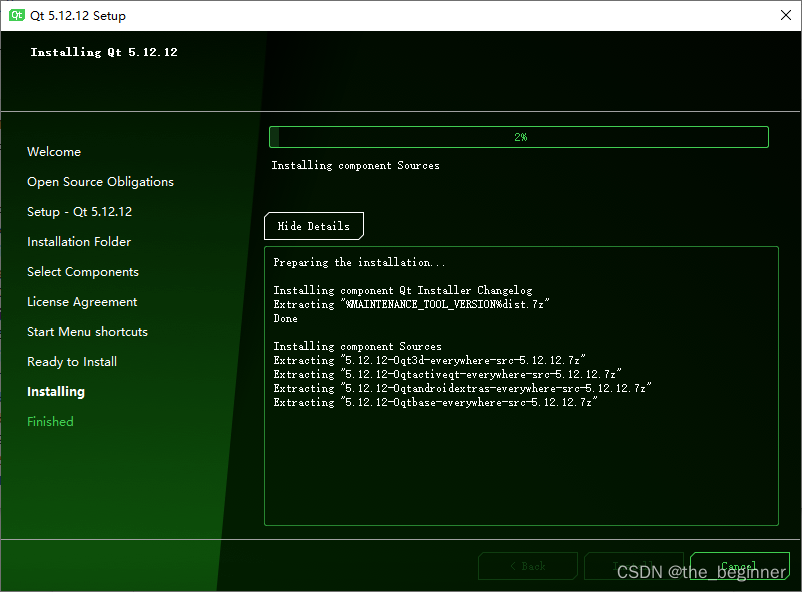Click 'Installing component Qt Installer Changelog' log line

[x=403, y=290]
